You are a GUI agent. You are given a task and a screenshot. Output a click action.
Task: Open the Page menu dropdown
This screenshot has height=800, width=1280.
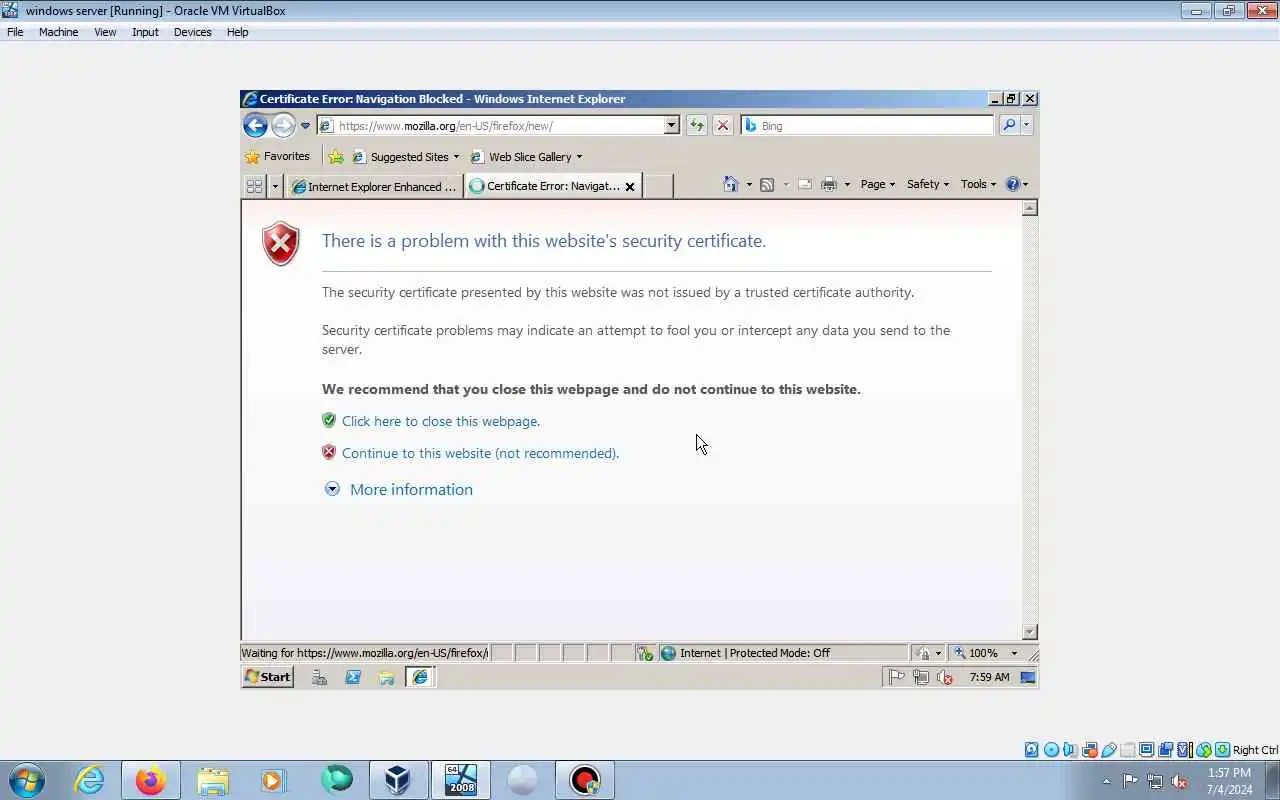[x=877, y=184]
